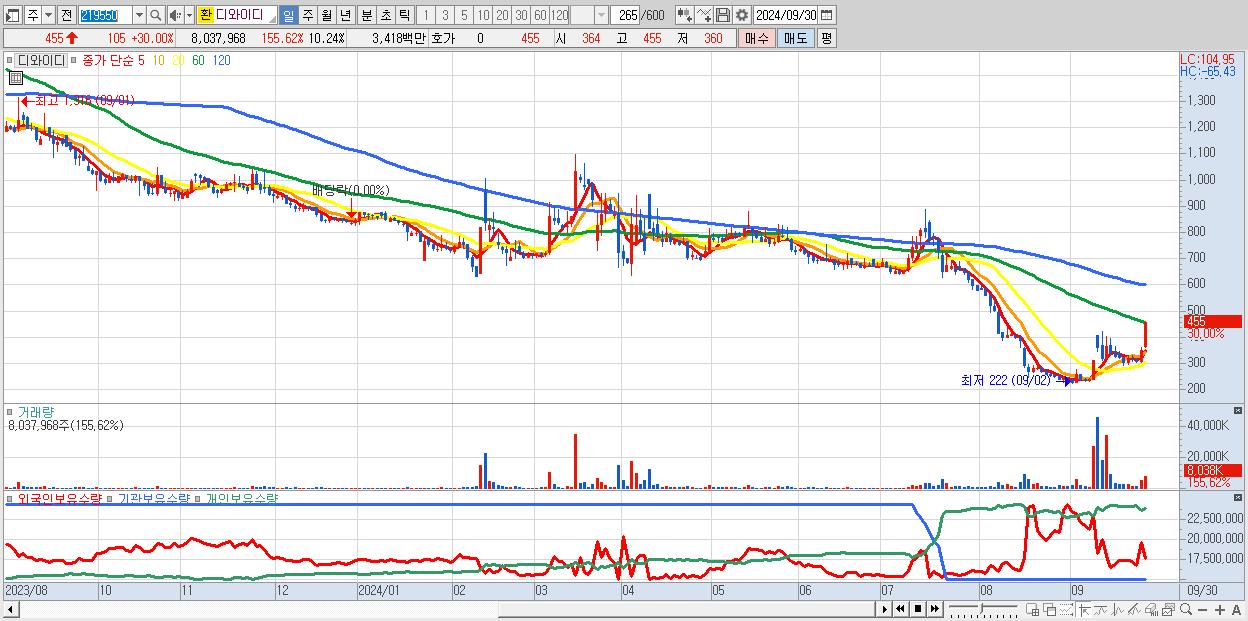1248x621 pixels.
Task: Click the multi-line indicator icon
Action: [x=1134, y=609]
